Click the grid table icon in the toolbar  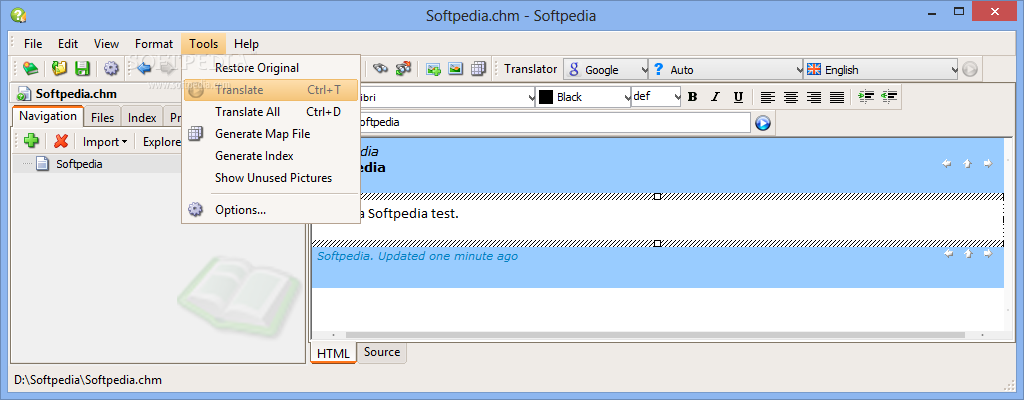[x=479, y=69]
